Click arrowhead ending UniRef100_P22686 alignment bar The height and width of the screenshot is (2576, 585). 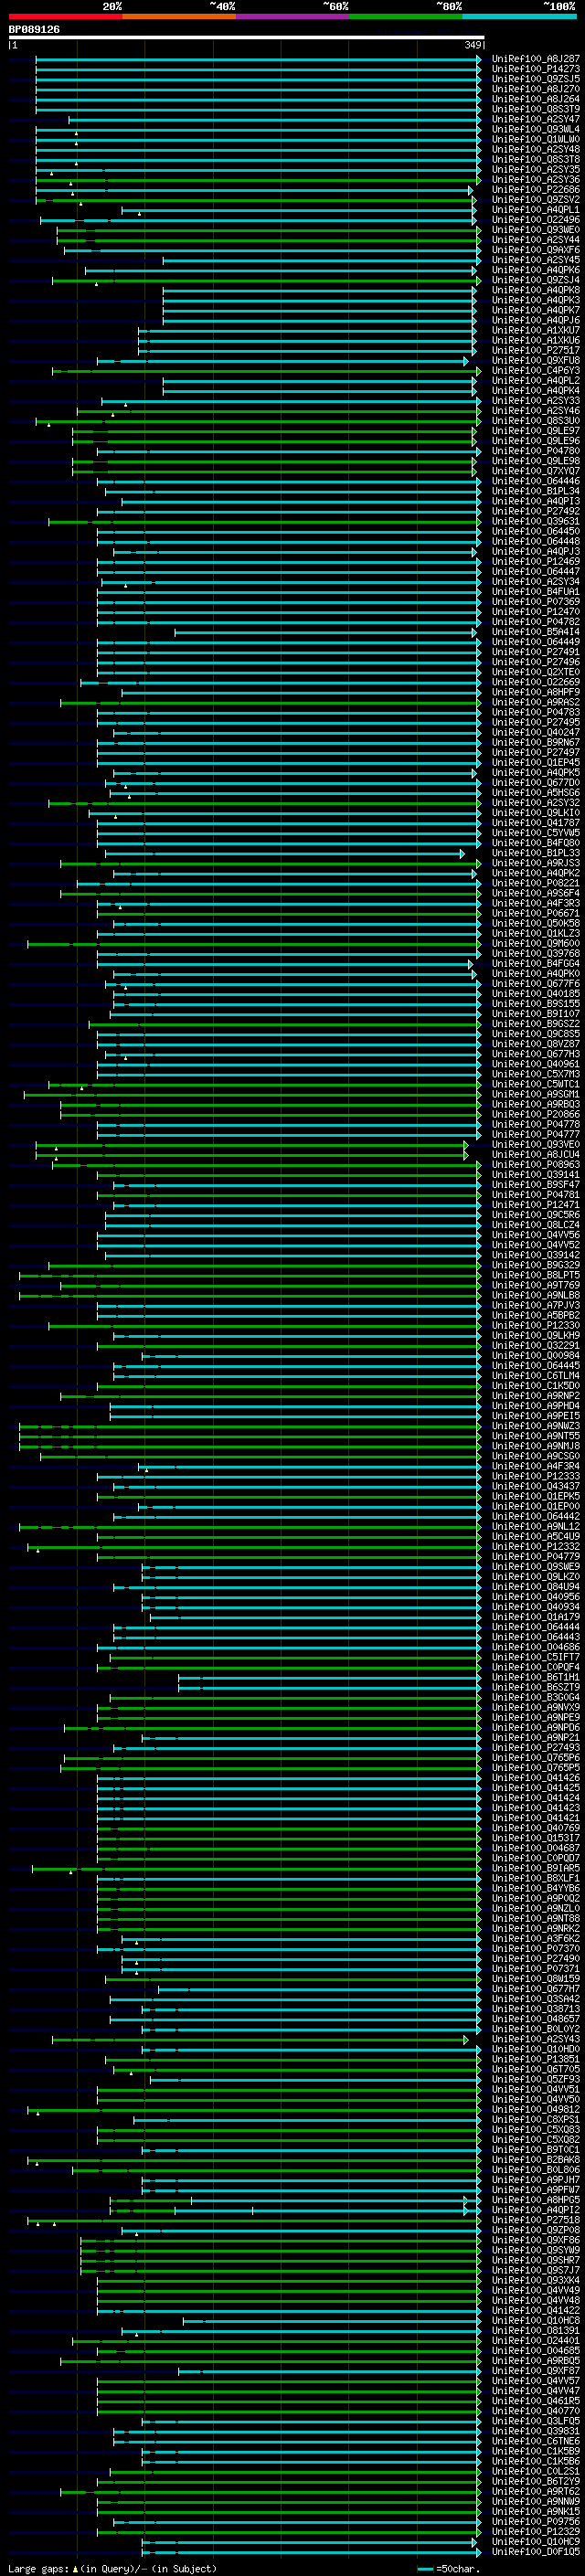(470, 190)
